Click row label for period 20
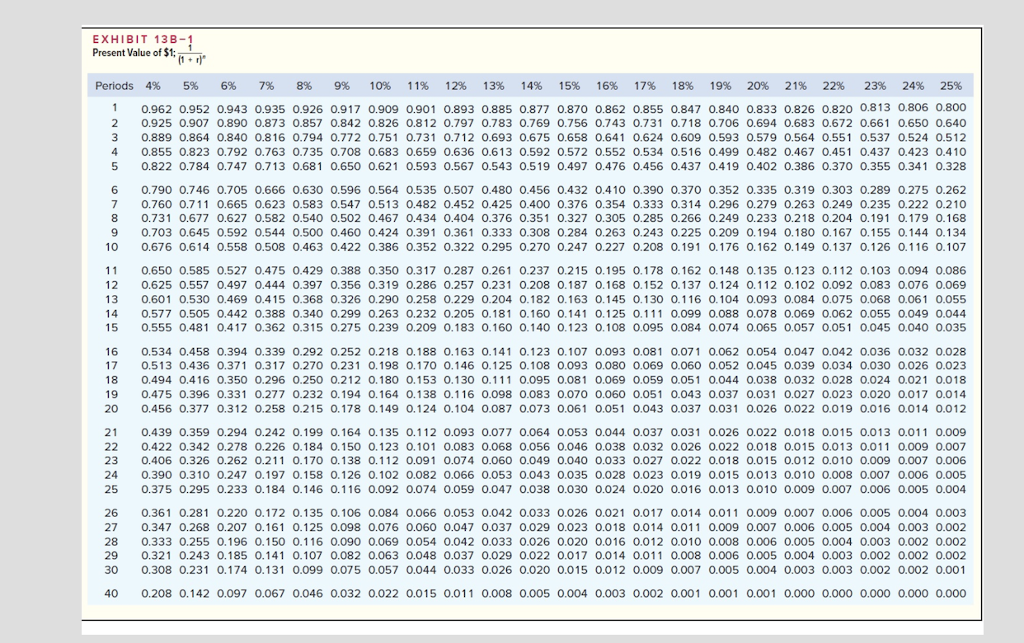The height and width of the screenshot is (643, 1024). (112, 409)
